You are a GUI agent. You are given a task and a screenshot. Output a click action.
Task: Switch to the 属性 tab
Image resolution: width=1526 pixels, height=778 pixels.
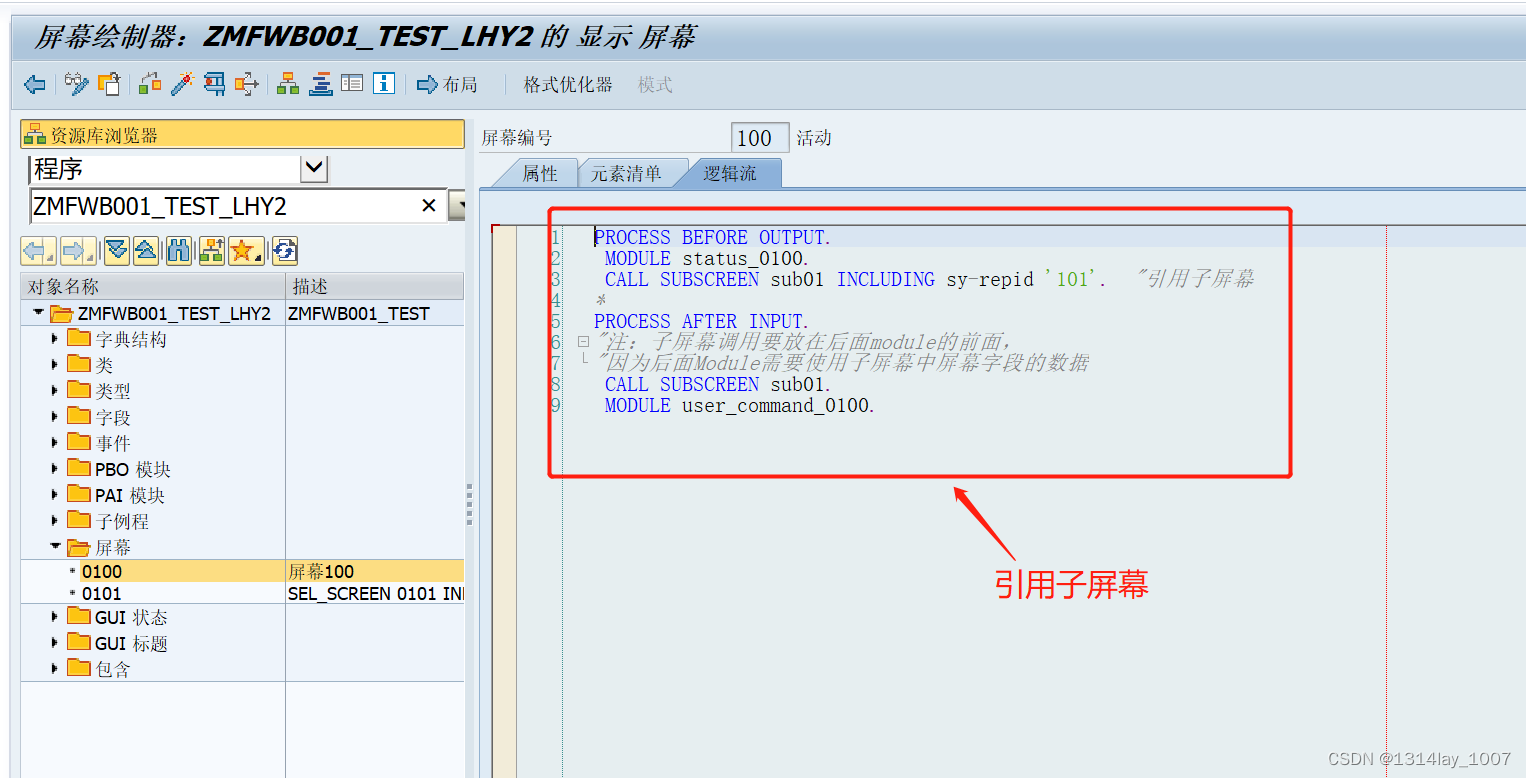tap(539, 173)
